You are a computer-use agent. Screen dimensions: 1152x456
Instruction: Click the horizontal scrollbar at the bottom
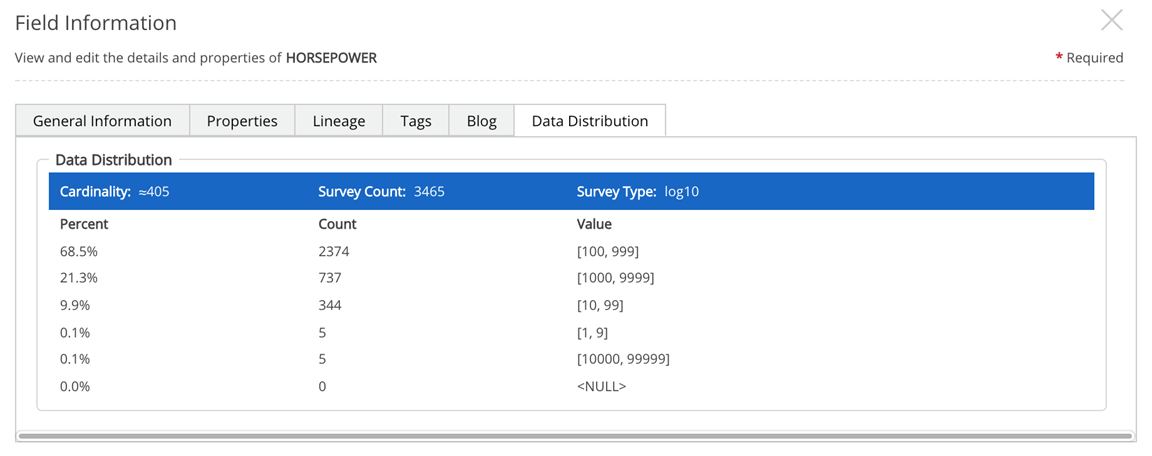pyautogui.click(x=575, y=436)
